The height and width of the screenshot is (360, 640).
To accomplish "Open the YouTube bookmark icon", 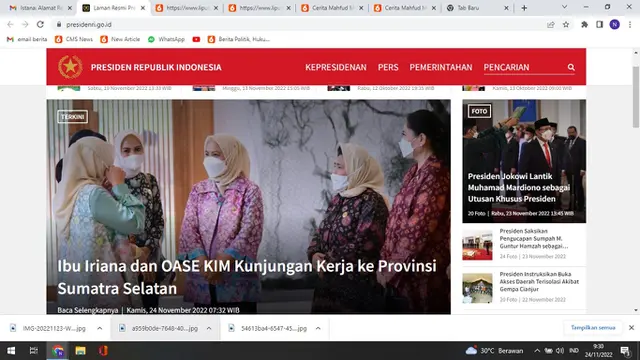I will (x=196, y=39).
